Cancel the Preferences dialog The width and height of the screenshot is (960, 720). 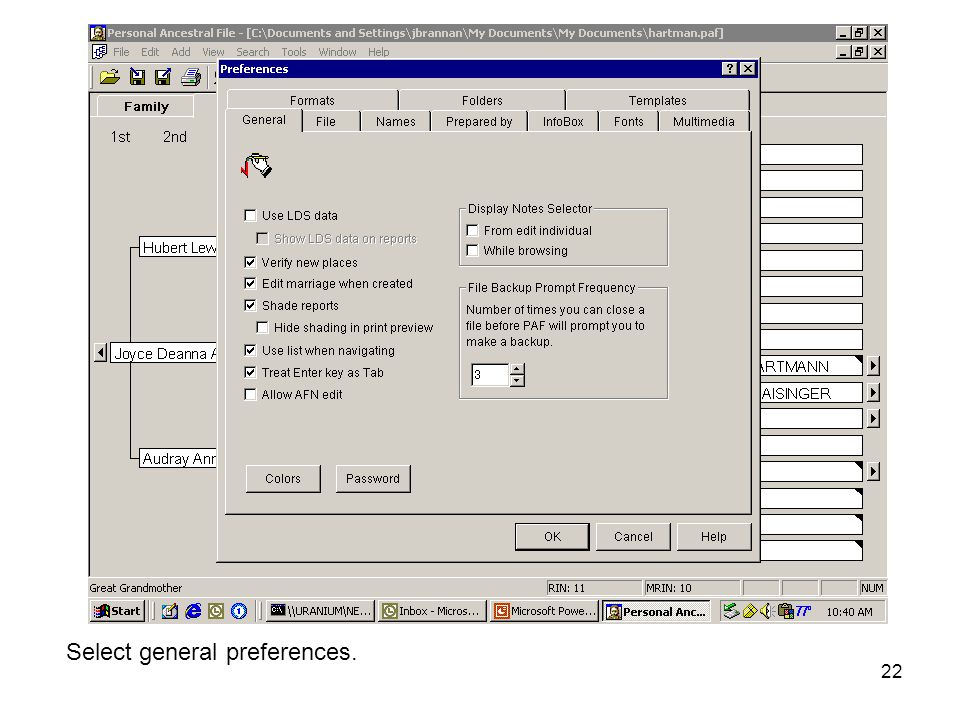(x=633, y=536)
